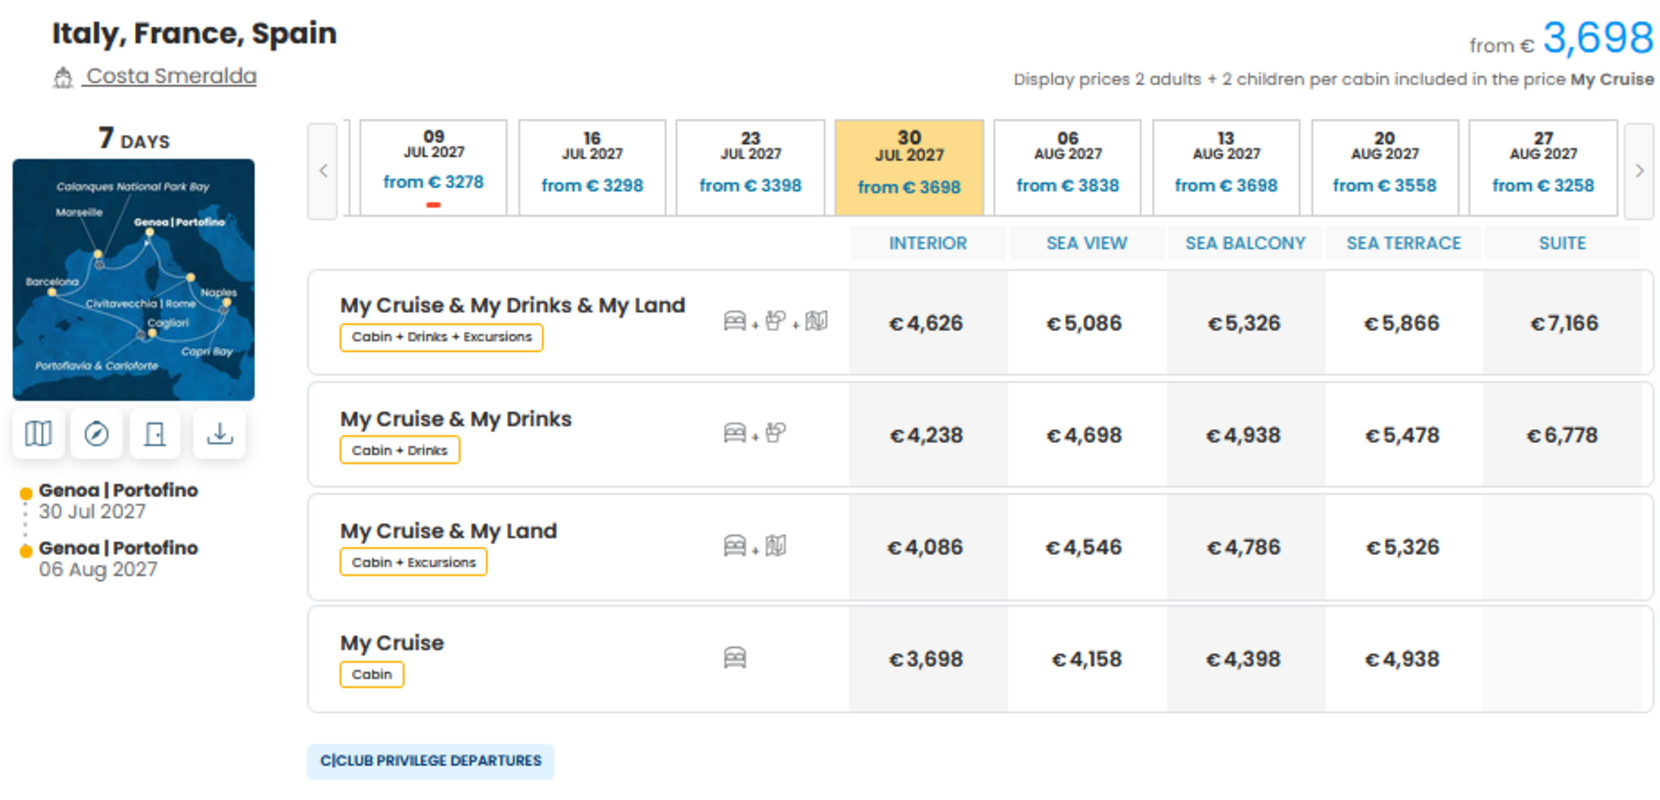This screenshot has width=1660, height=800.
Task: Click the drinks icon in My Cruise & My Drinks & My Land row
Action: point(775,320)
